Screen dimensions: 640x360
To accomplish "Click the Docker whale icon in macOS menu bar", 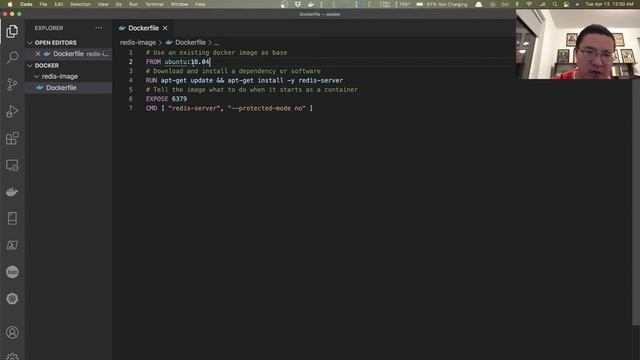I will point(311,4).
